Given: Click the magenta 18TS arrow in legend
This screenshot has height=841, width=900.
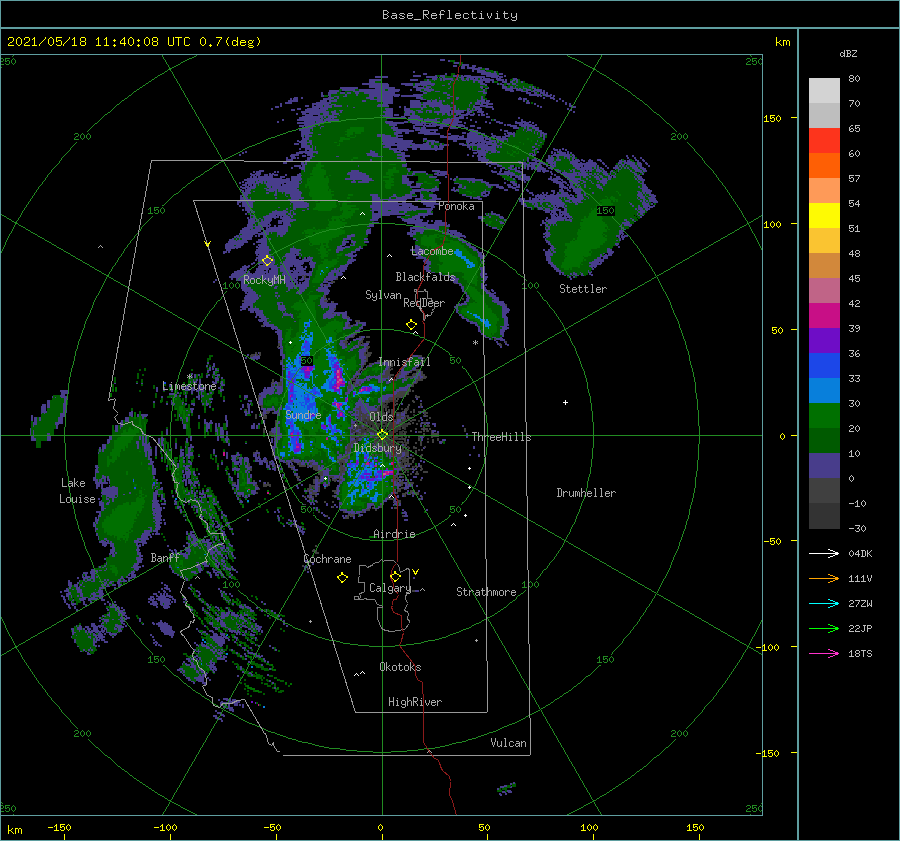Looking at the screenshot, I should (824, 653).
